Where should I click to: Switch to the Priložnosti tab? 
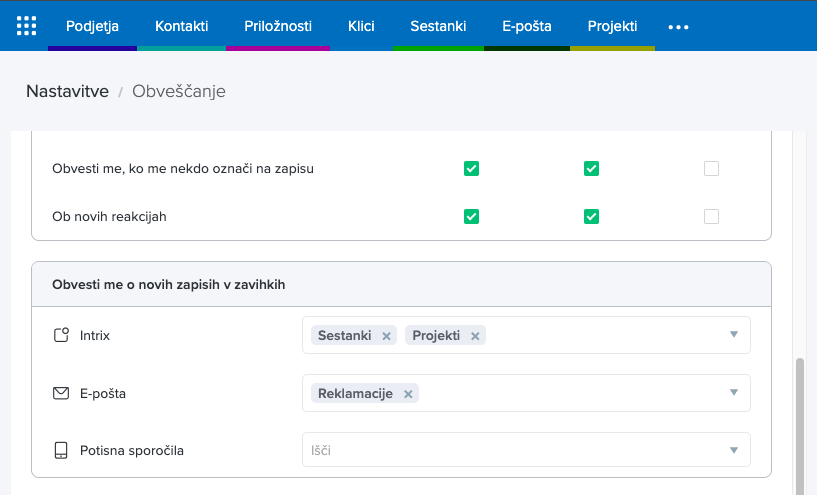[x=278, y=26]
